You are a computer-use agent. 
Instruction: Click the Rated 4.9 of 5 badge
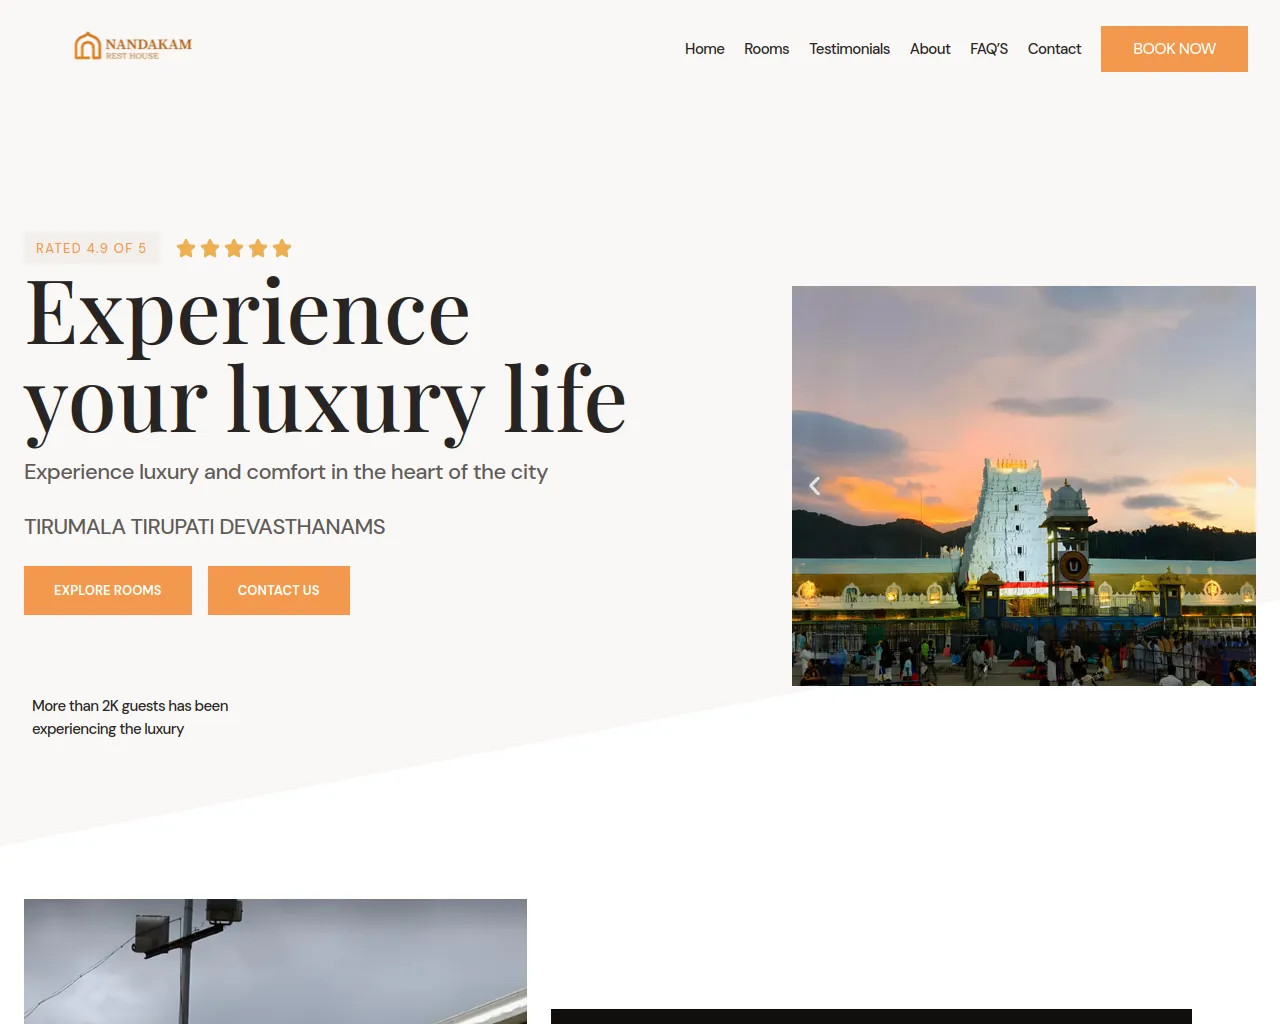[91, 248]
